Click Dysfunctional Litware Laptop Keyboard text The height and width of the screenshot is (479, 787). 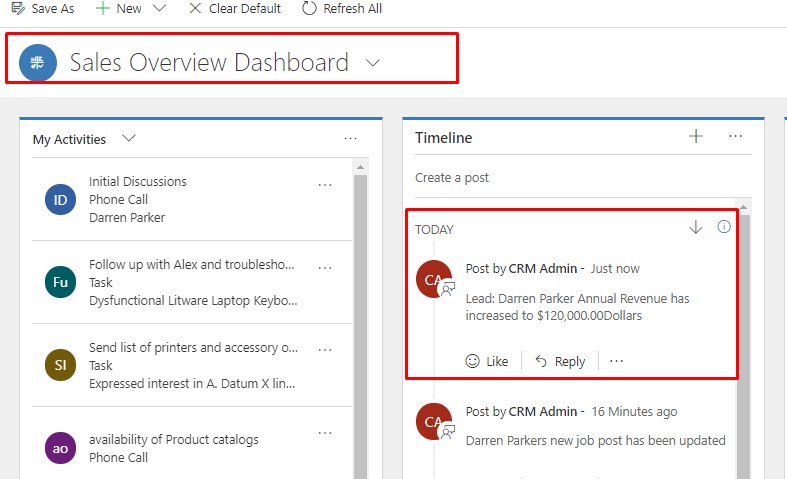pyautogui.click(x=193, y=300)
